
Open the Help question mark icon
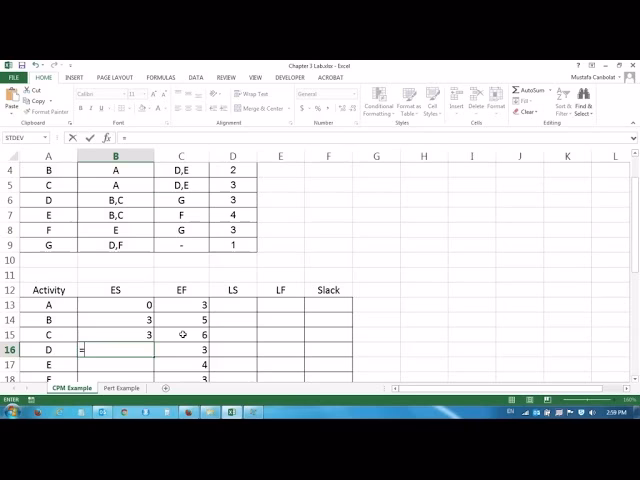578,65
